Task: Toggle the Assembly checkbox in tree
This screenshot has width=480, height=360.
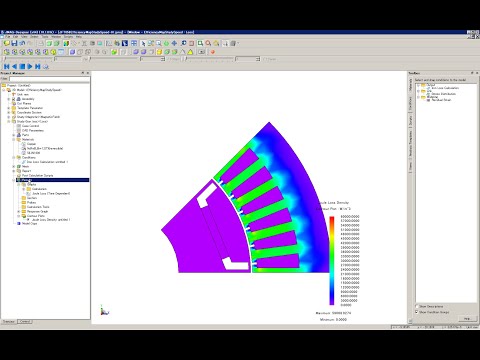Action: click(14, 99)
